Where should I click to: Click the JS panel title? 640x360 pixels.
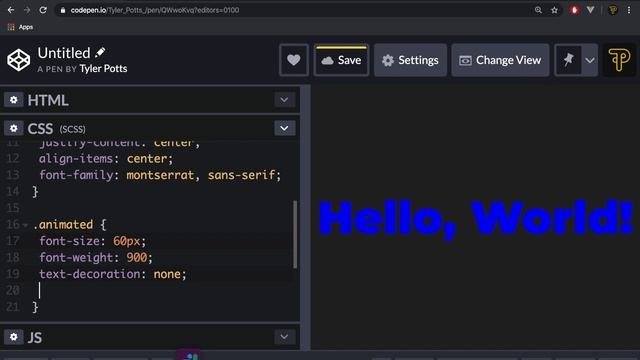coord(35,338)
